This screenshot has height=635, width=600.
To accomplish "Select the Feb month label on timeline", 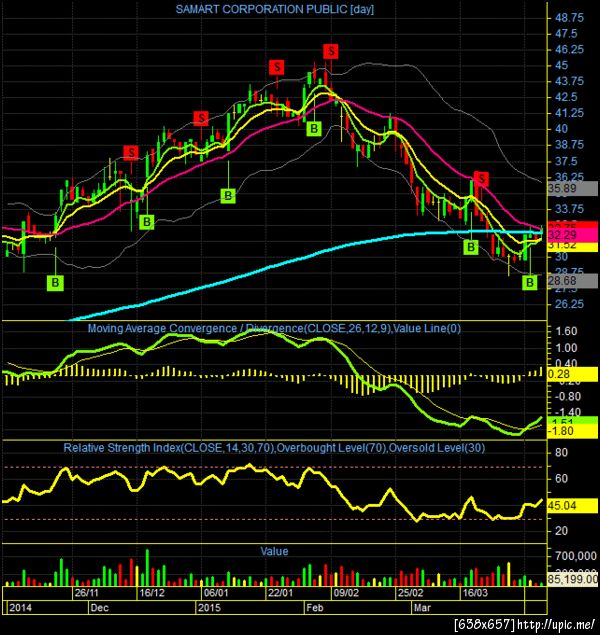I will pyautogui.click(x=315, y=607).
